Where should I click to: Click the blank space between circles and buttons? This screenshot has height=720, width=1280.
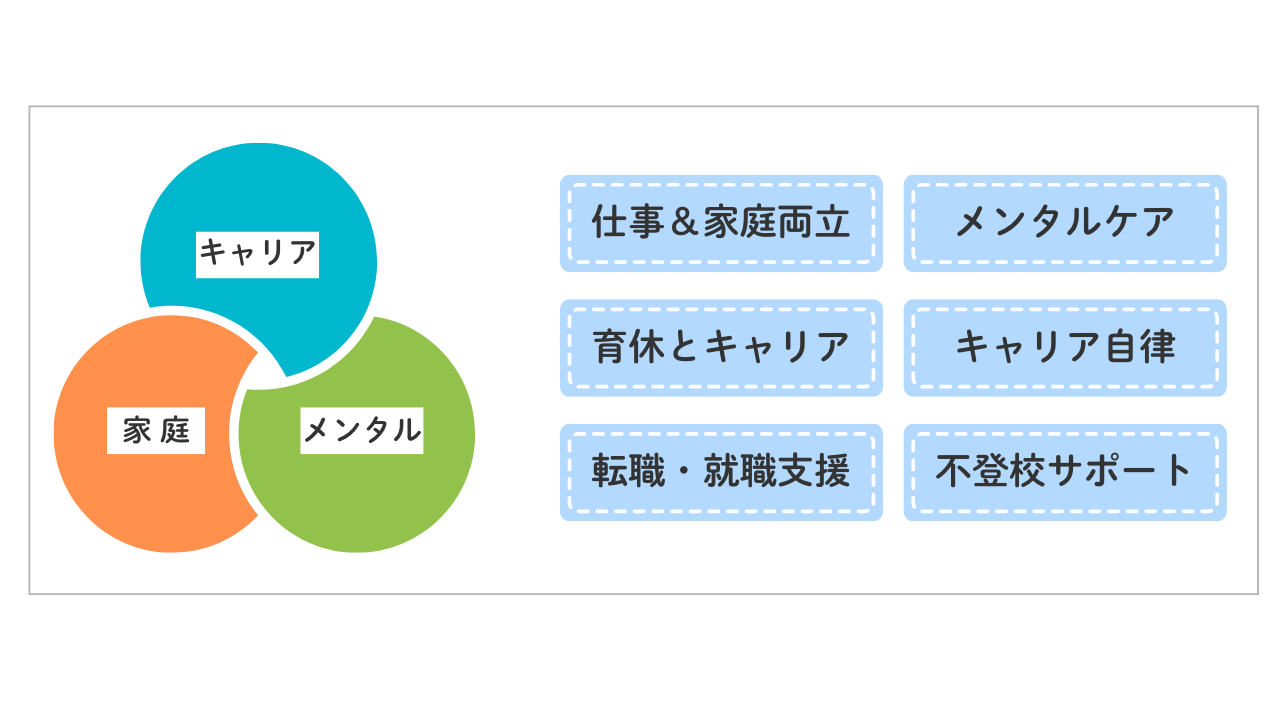(x=515, y=350)
